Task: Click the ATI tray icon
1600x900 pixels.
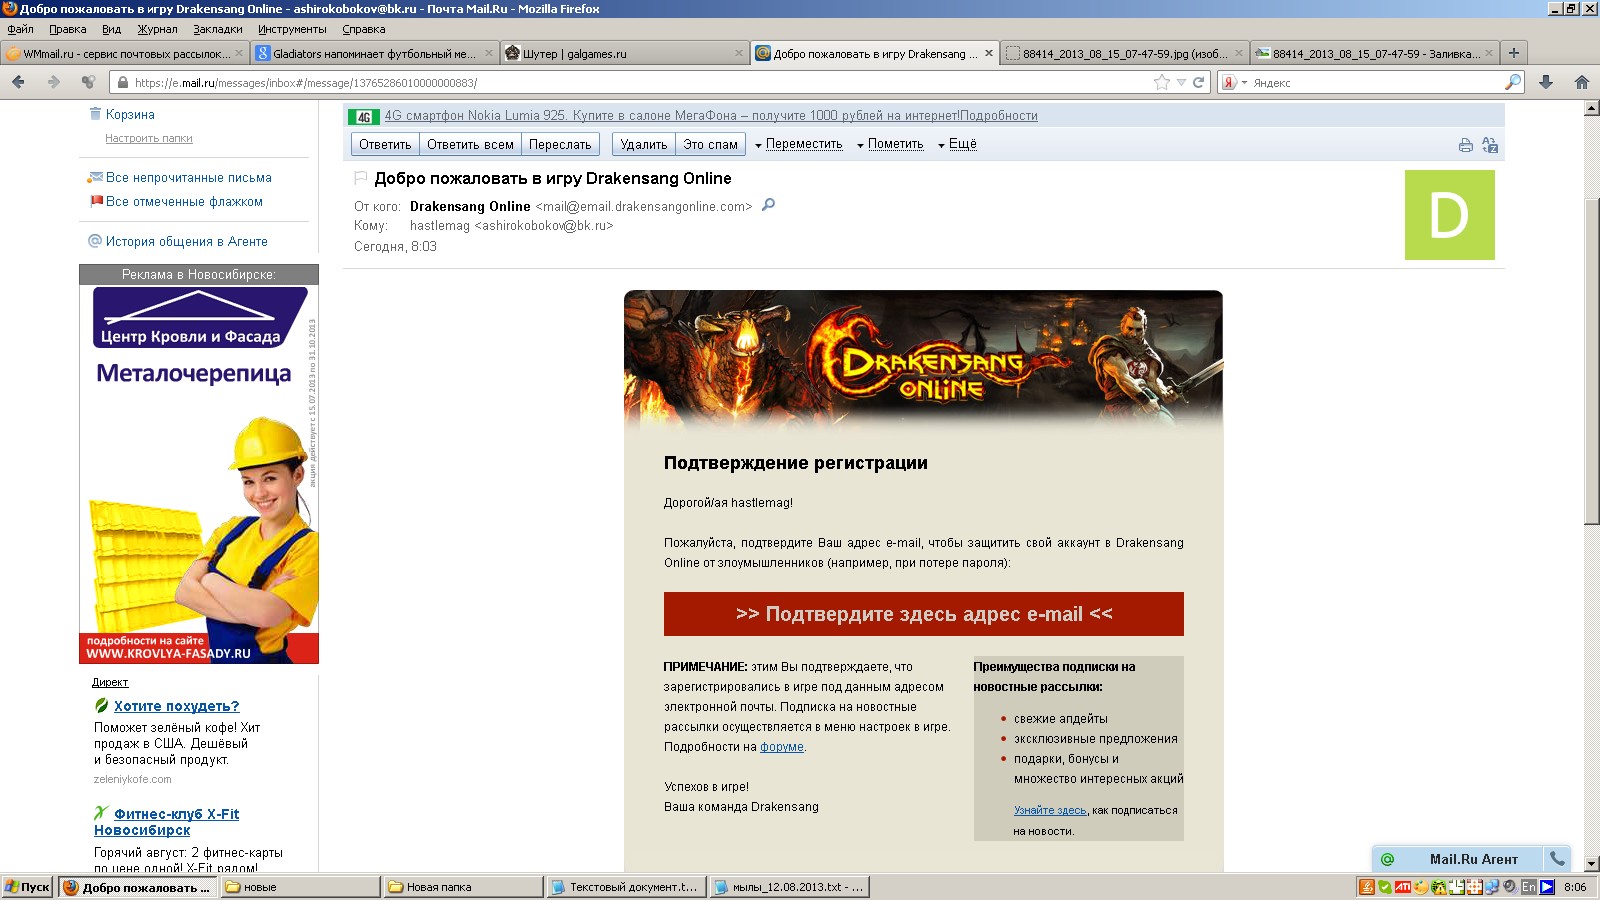Action: 1402,887
